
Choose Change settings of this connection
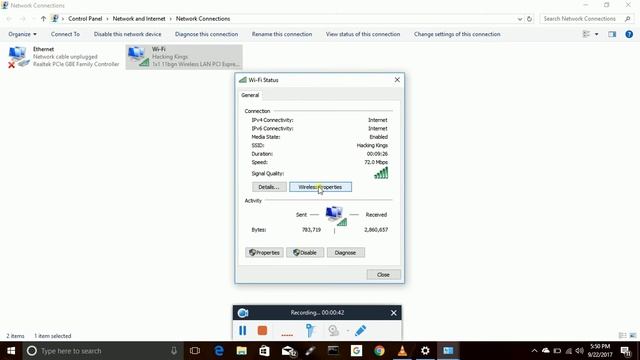457,34
